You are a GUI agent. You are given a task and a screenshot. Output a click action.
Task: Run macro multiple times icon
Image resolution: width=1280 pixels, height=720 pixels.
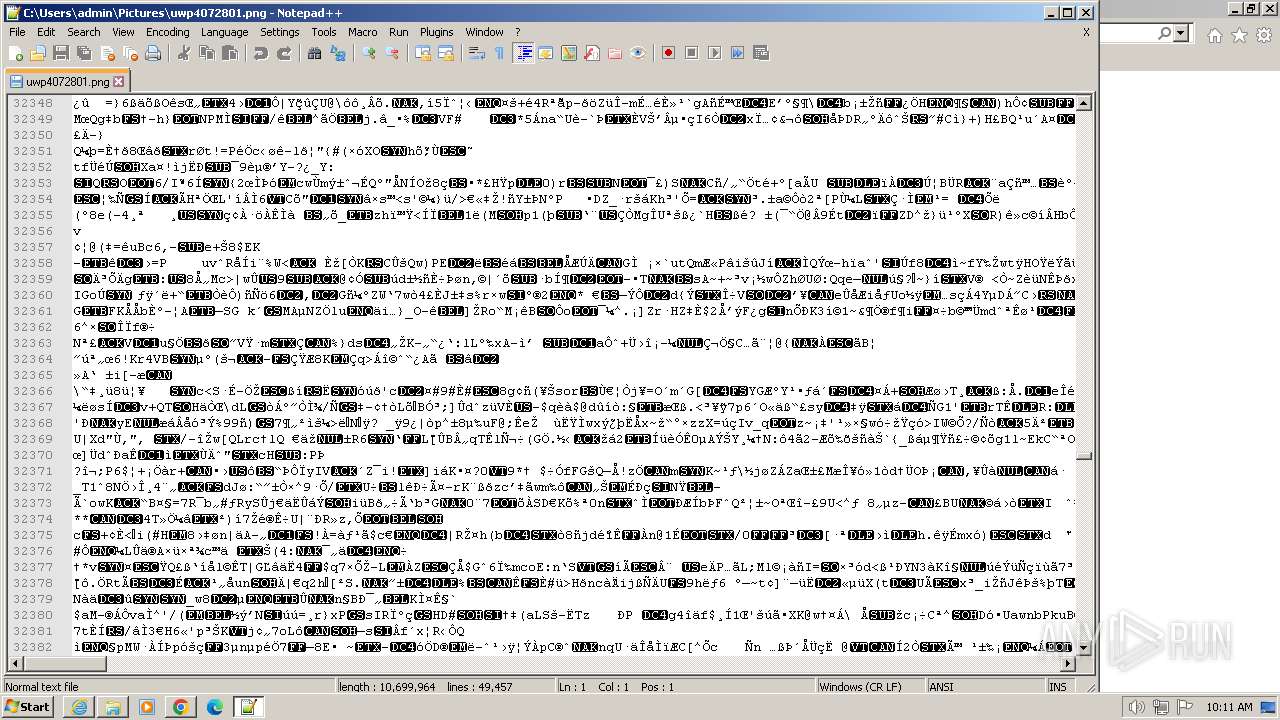(x=737, y=53)
